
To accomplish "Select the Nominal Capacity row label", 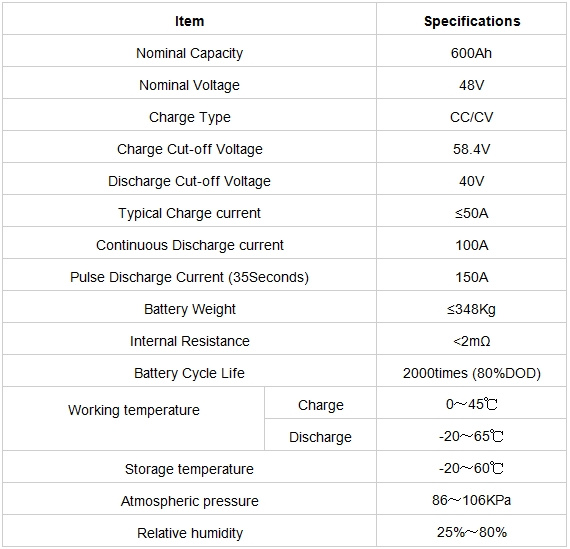I will coord(189,53).
